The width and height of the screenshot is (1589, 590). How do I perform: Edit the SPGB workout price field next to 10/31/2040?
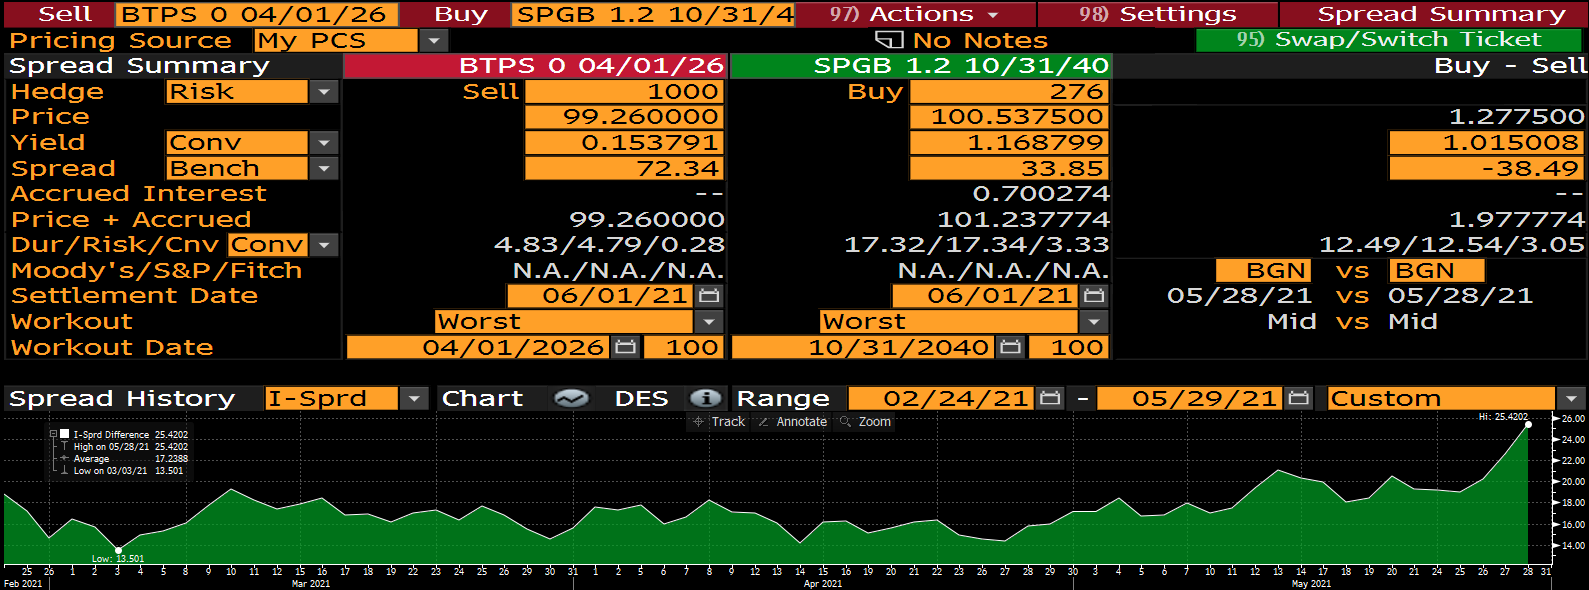coord(1067,348)
